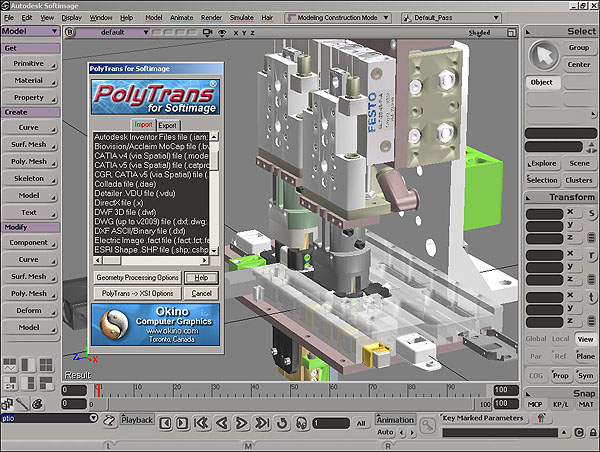Switch to the Import tab in PolyTrans
This screenshot has width=600, height=452.
143,125
